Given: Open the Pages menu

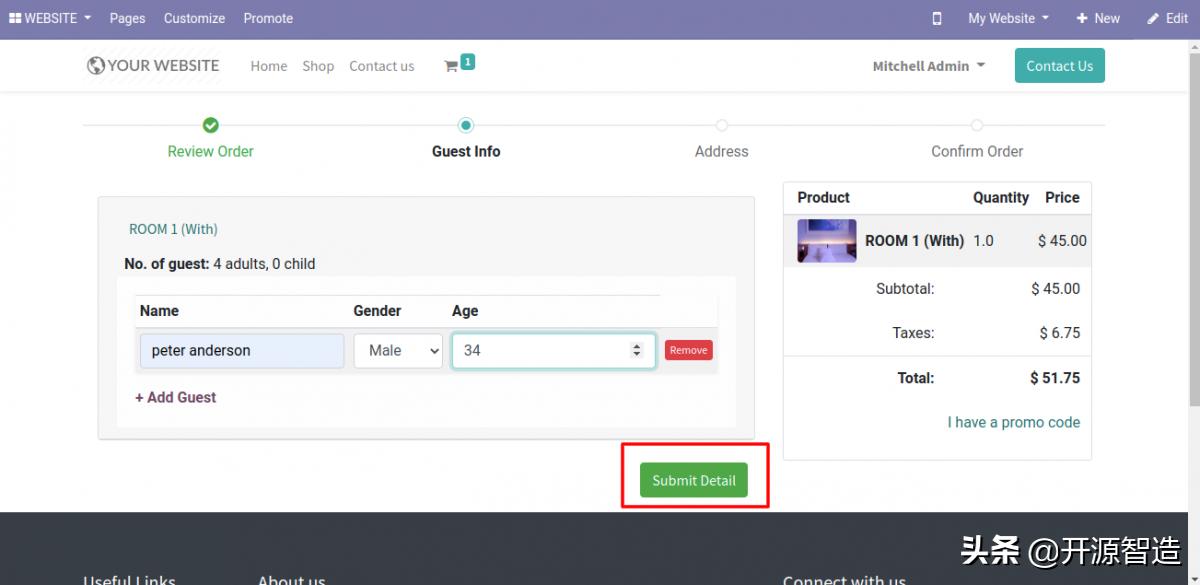Looking at the screenshot, I should tap(127, 18).
